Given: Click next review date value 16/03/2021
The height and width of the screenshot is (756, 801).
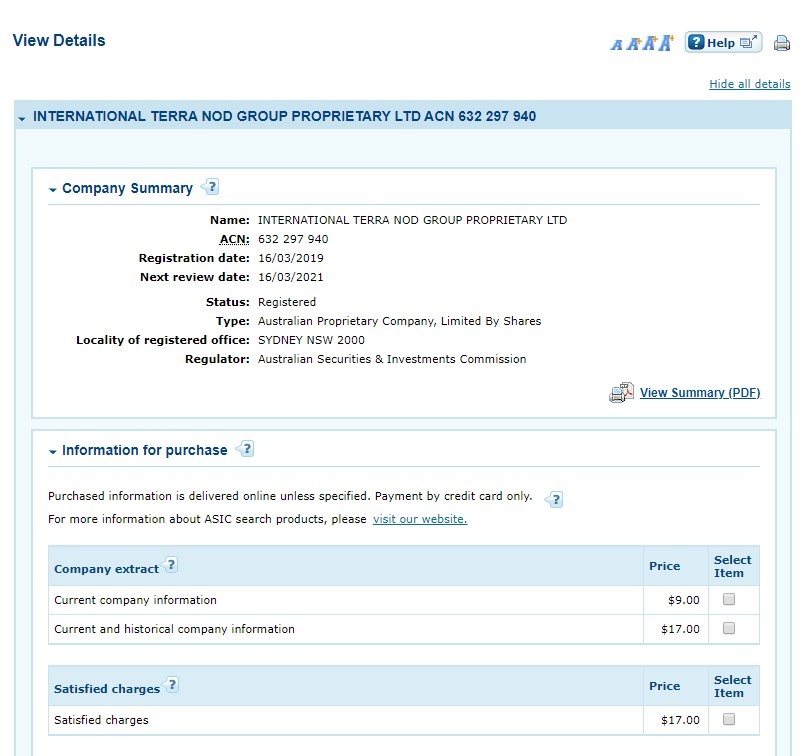Looking at the screenshot, I should point(291,277).
